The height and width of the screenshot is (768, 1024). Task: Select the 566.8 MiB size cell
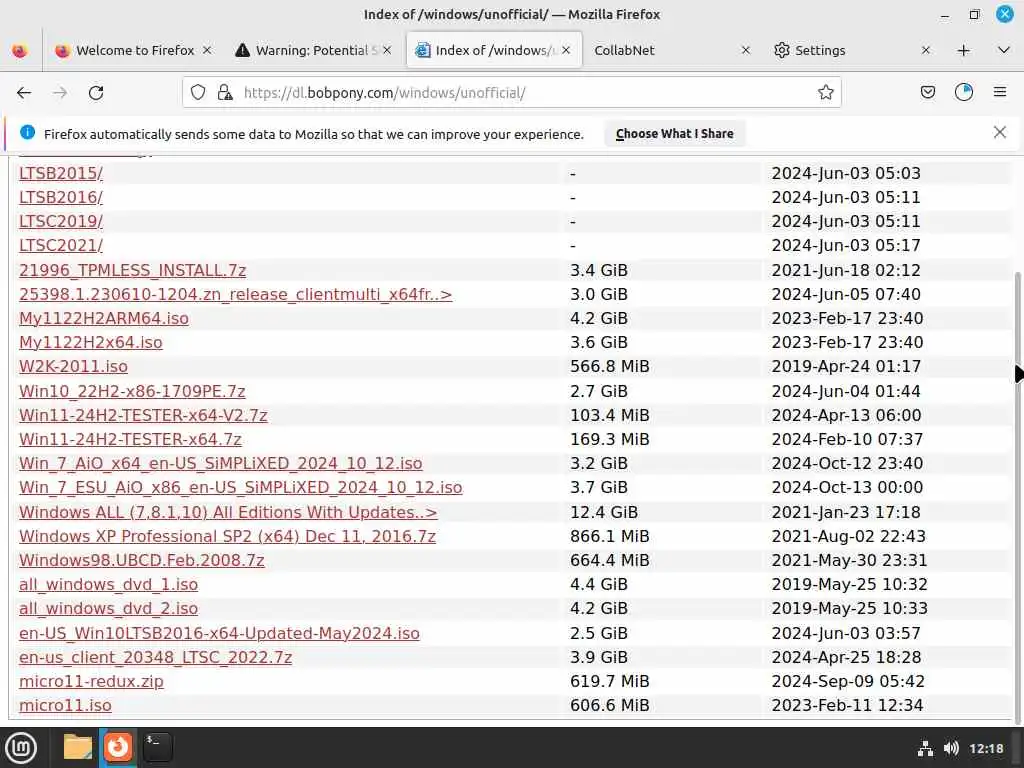pyautogui.click(x=609, y=366)
